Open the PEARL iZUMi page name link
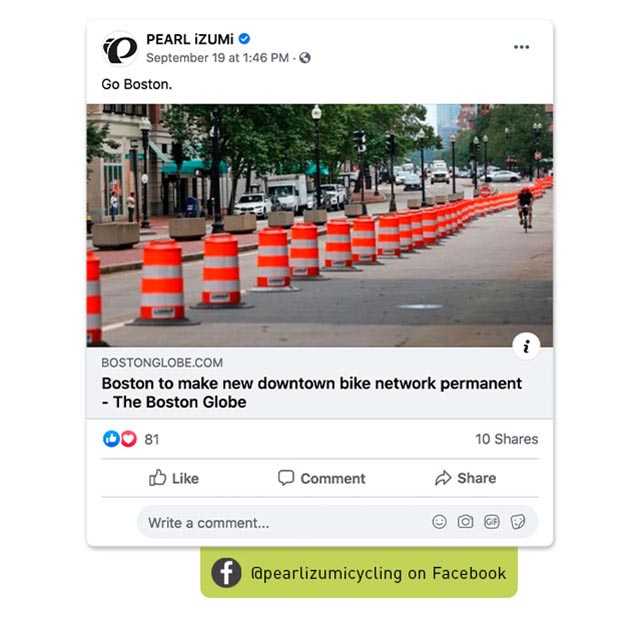 point(190,39)
